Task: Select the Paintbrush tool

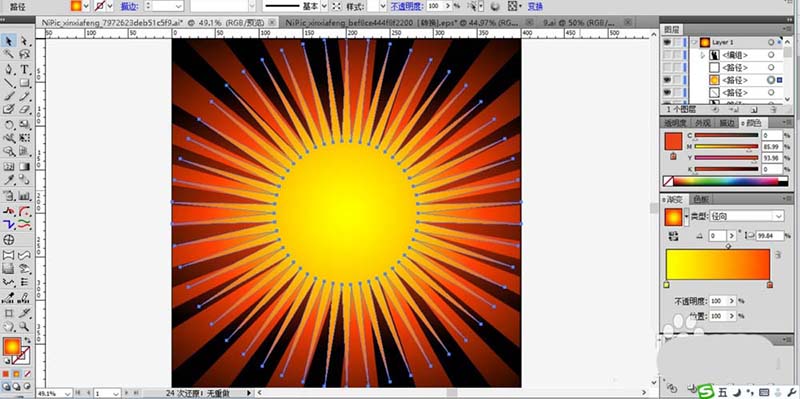Action: click(9, 96)
